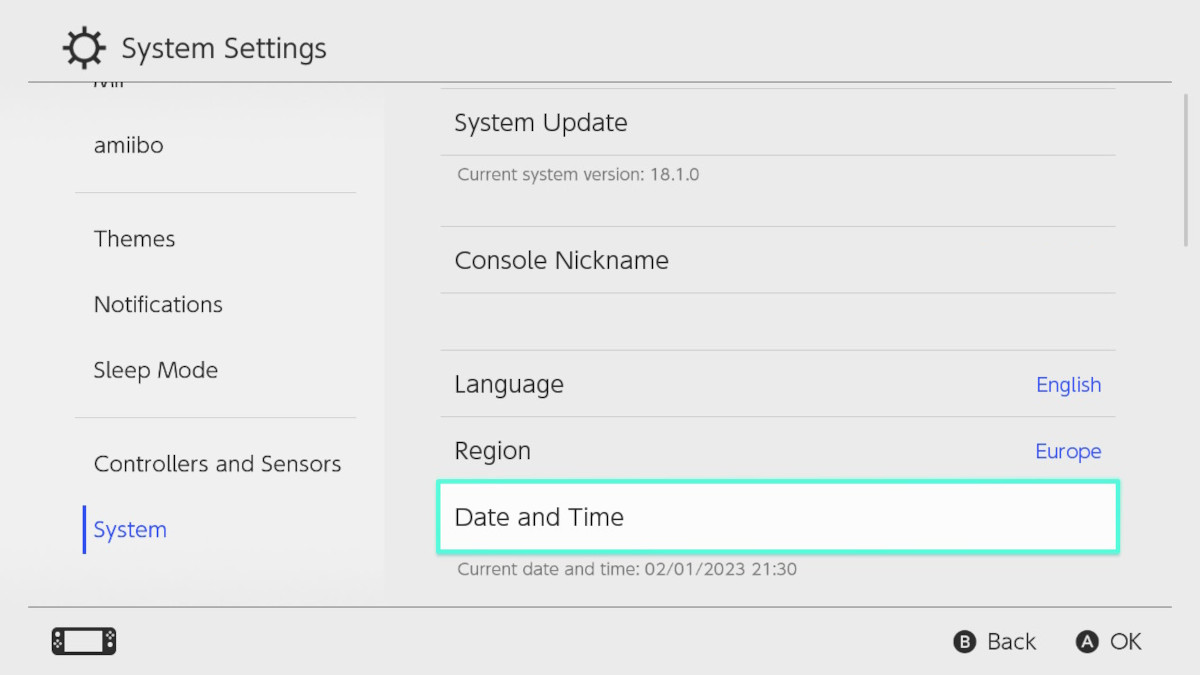Open Sleep Mode settings
This screenshot has width=1200, height=675.
pos(155,370)
